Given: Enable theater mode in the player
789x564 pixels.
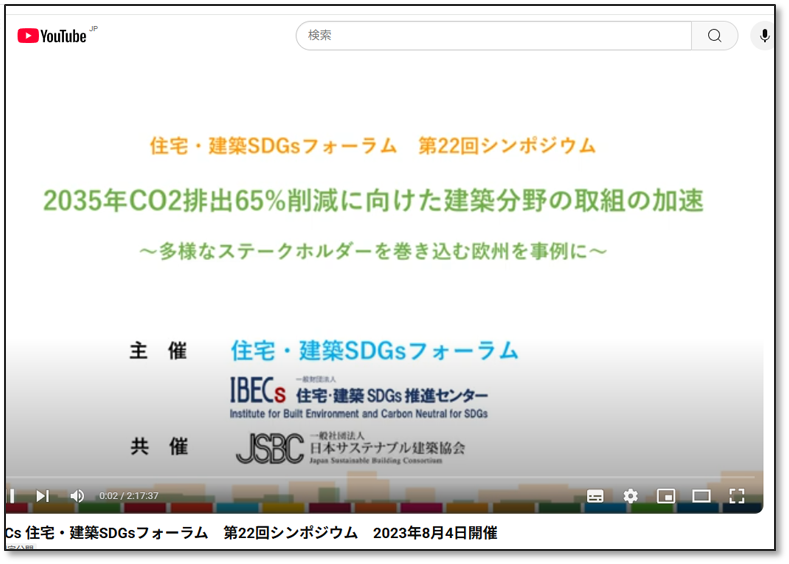Looking at the screenshot, I should point(701,496).
